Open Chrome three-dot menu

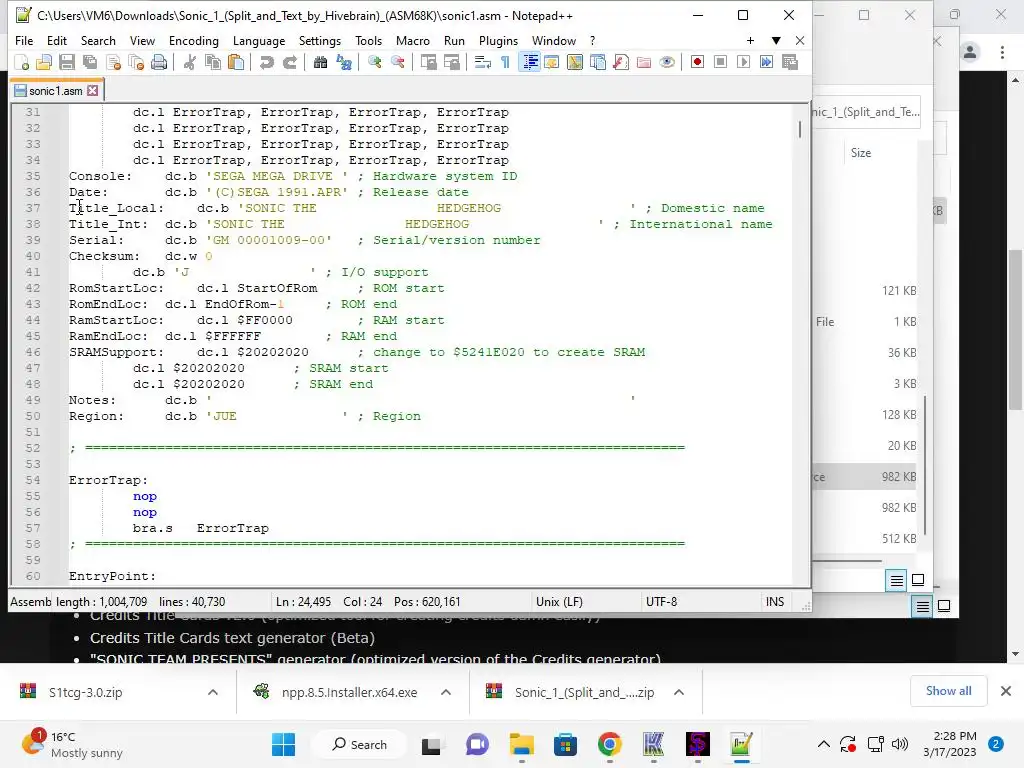pos(1002,52)
